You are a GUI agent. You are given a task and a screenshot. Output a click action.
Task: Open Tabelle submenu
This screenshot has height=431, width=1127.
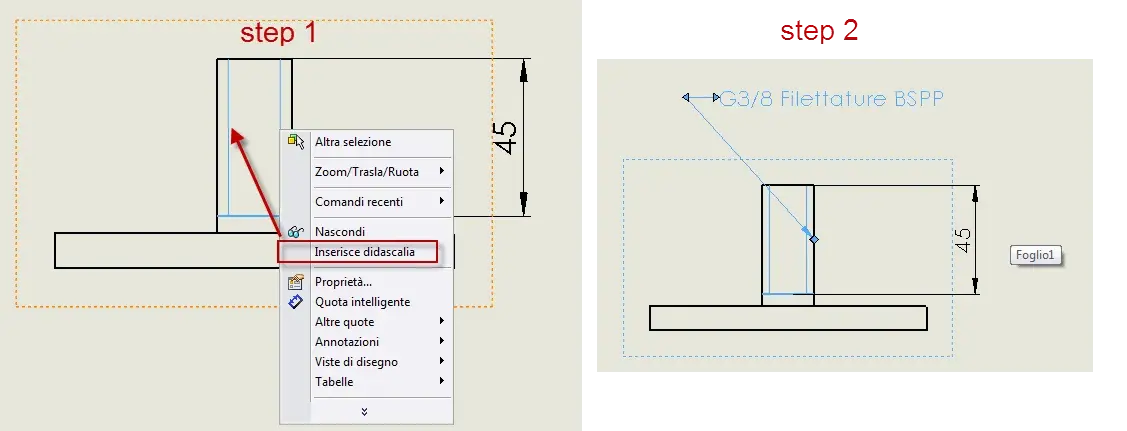coord(367,382)
